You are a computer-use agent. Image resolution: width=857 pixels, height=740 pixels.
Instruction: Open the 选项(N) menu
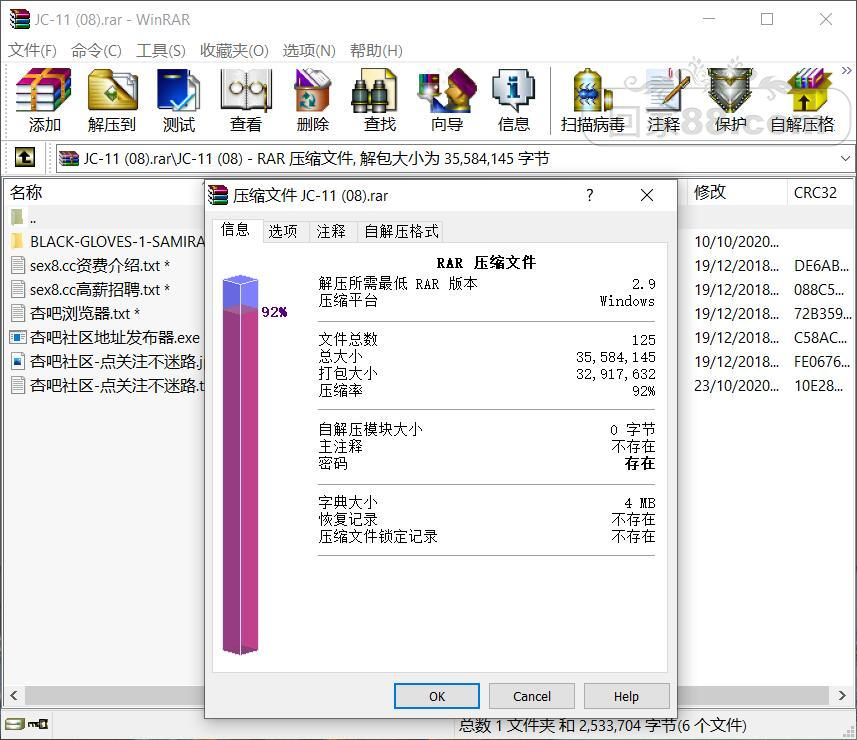click(x=309, y=51)
